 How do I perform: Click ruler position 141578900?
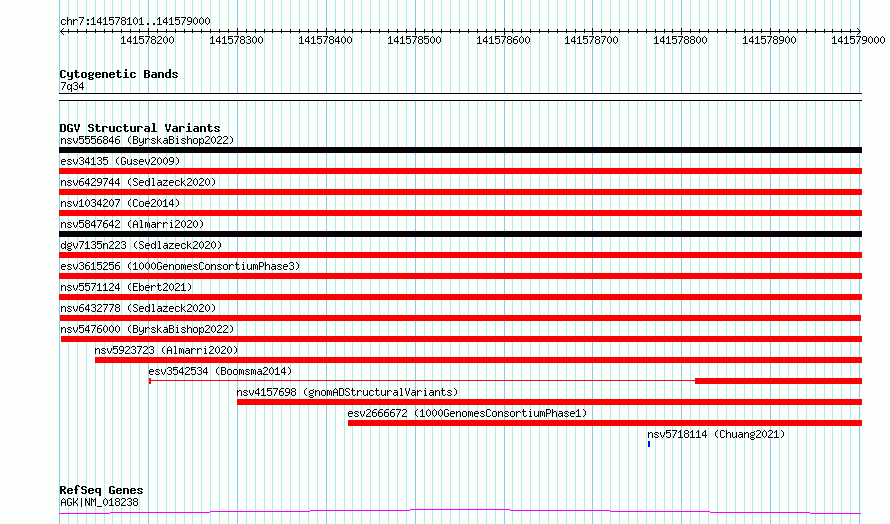pos(770,40)
